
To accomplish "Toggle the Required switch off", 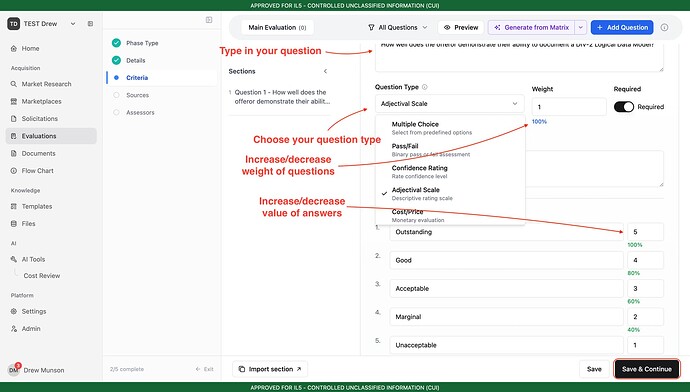I will point(624,107).
